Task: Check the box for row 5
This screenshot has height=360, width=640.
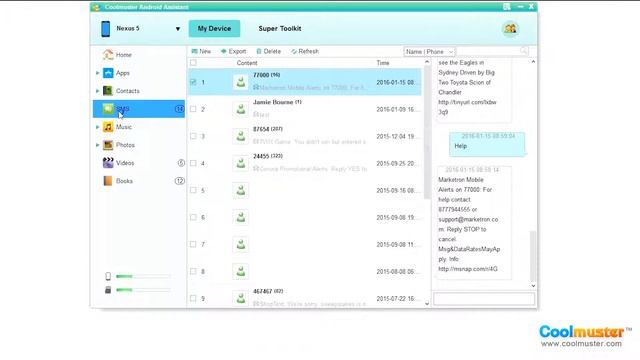Action: click(x=193, y=190)
